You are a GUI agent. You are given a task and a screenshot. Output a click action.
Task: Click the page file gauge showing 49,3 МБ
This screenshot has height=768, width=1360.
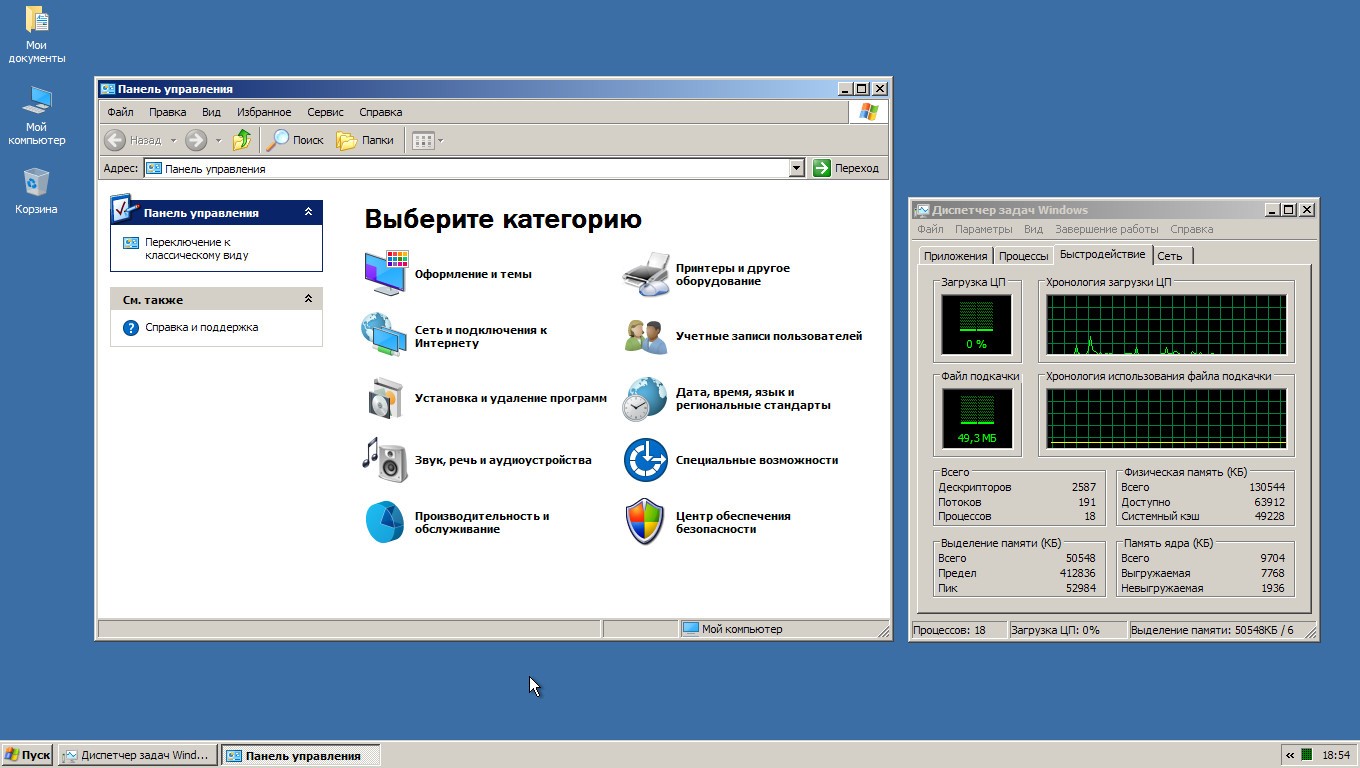(x=976, y=419)
